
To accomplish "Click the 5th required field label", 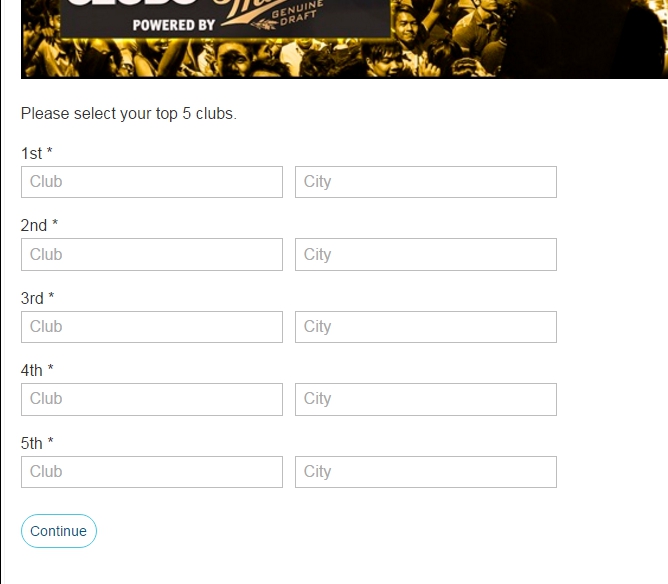I will pos(37,443).
